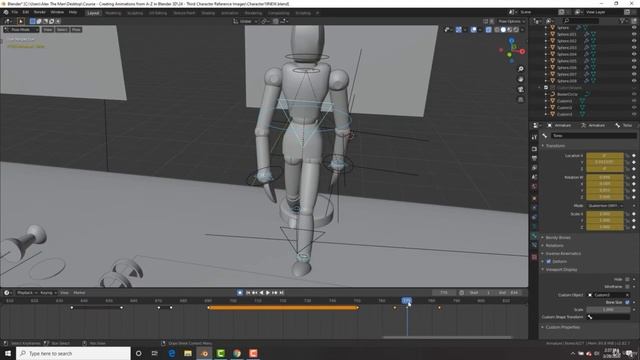Open the Bone properties tab
640x360 pixels.
point(534,236)
